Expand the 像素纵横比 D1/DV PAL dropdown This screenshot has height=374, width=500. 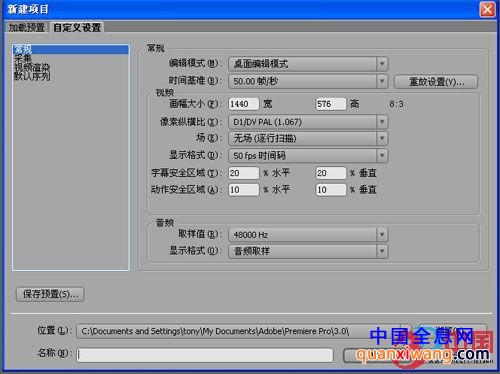tap(308, 122)
